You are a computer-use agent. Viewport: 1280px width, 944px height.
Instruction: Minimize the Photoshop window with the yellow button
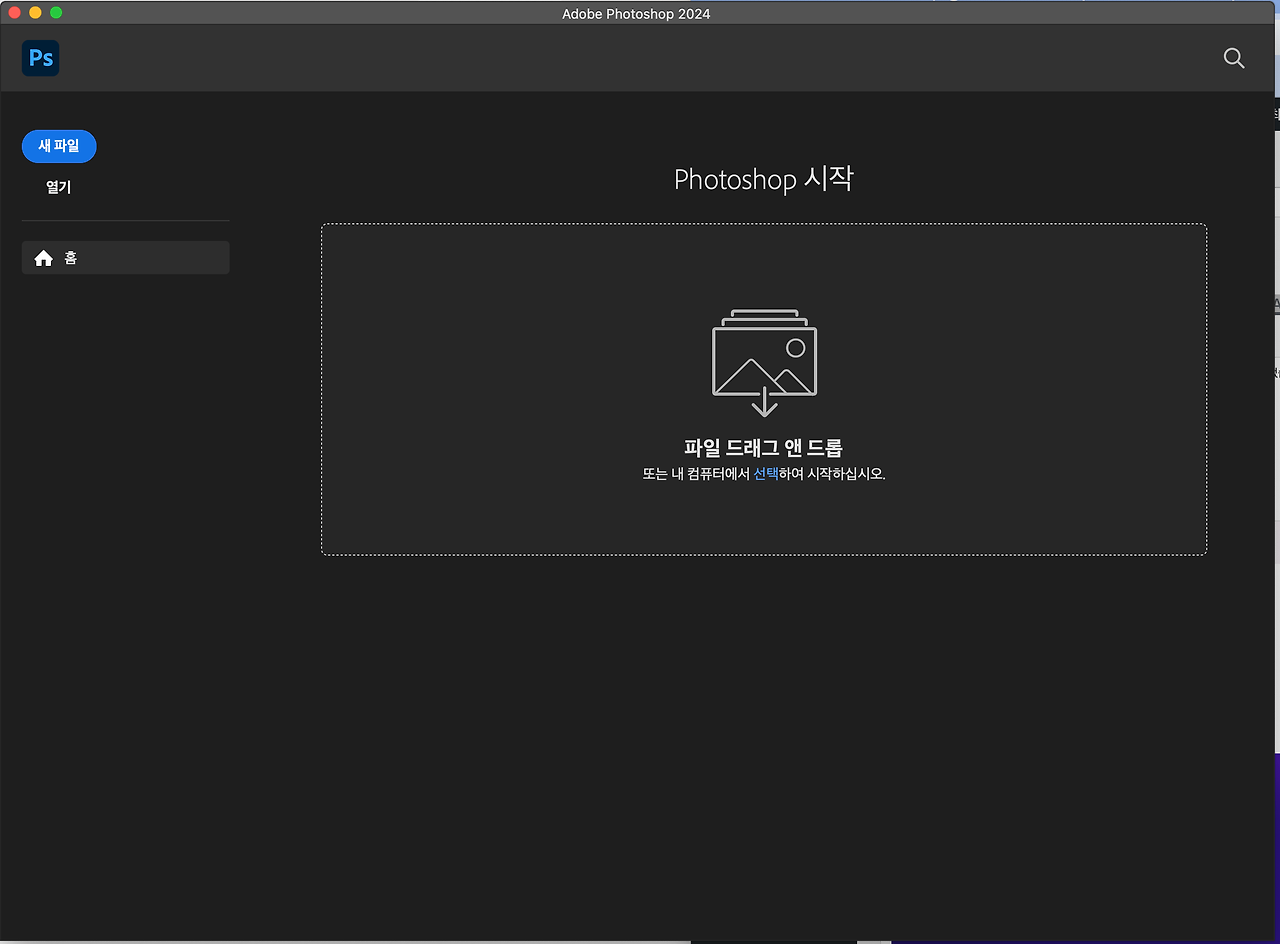pyautogui.click(x=35, y=12)
